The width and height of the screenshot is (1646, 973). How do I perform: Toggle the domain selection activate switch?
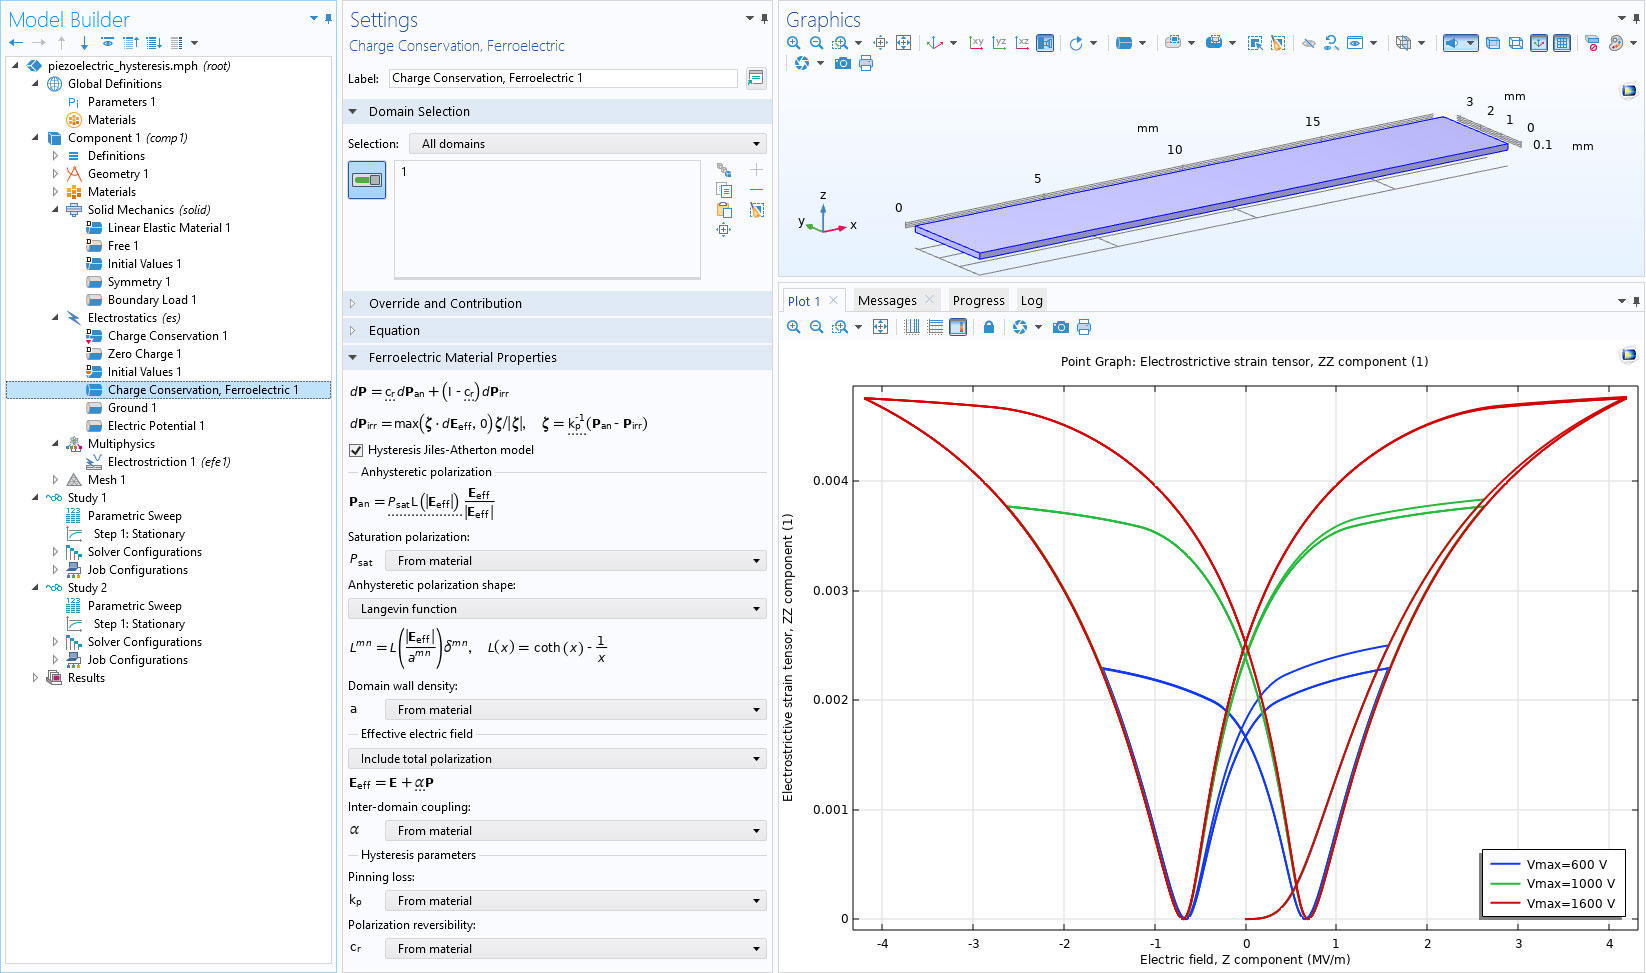pyautogui.click(x=367, y=181)
